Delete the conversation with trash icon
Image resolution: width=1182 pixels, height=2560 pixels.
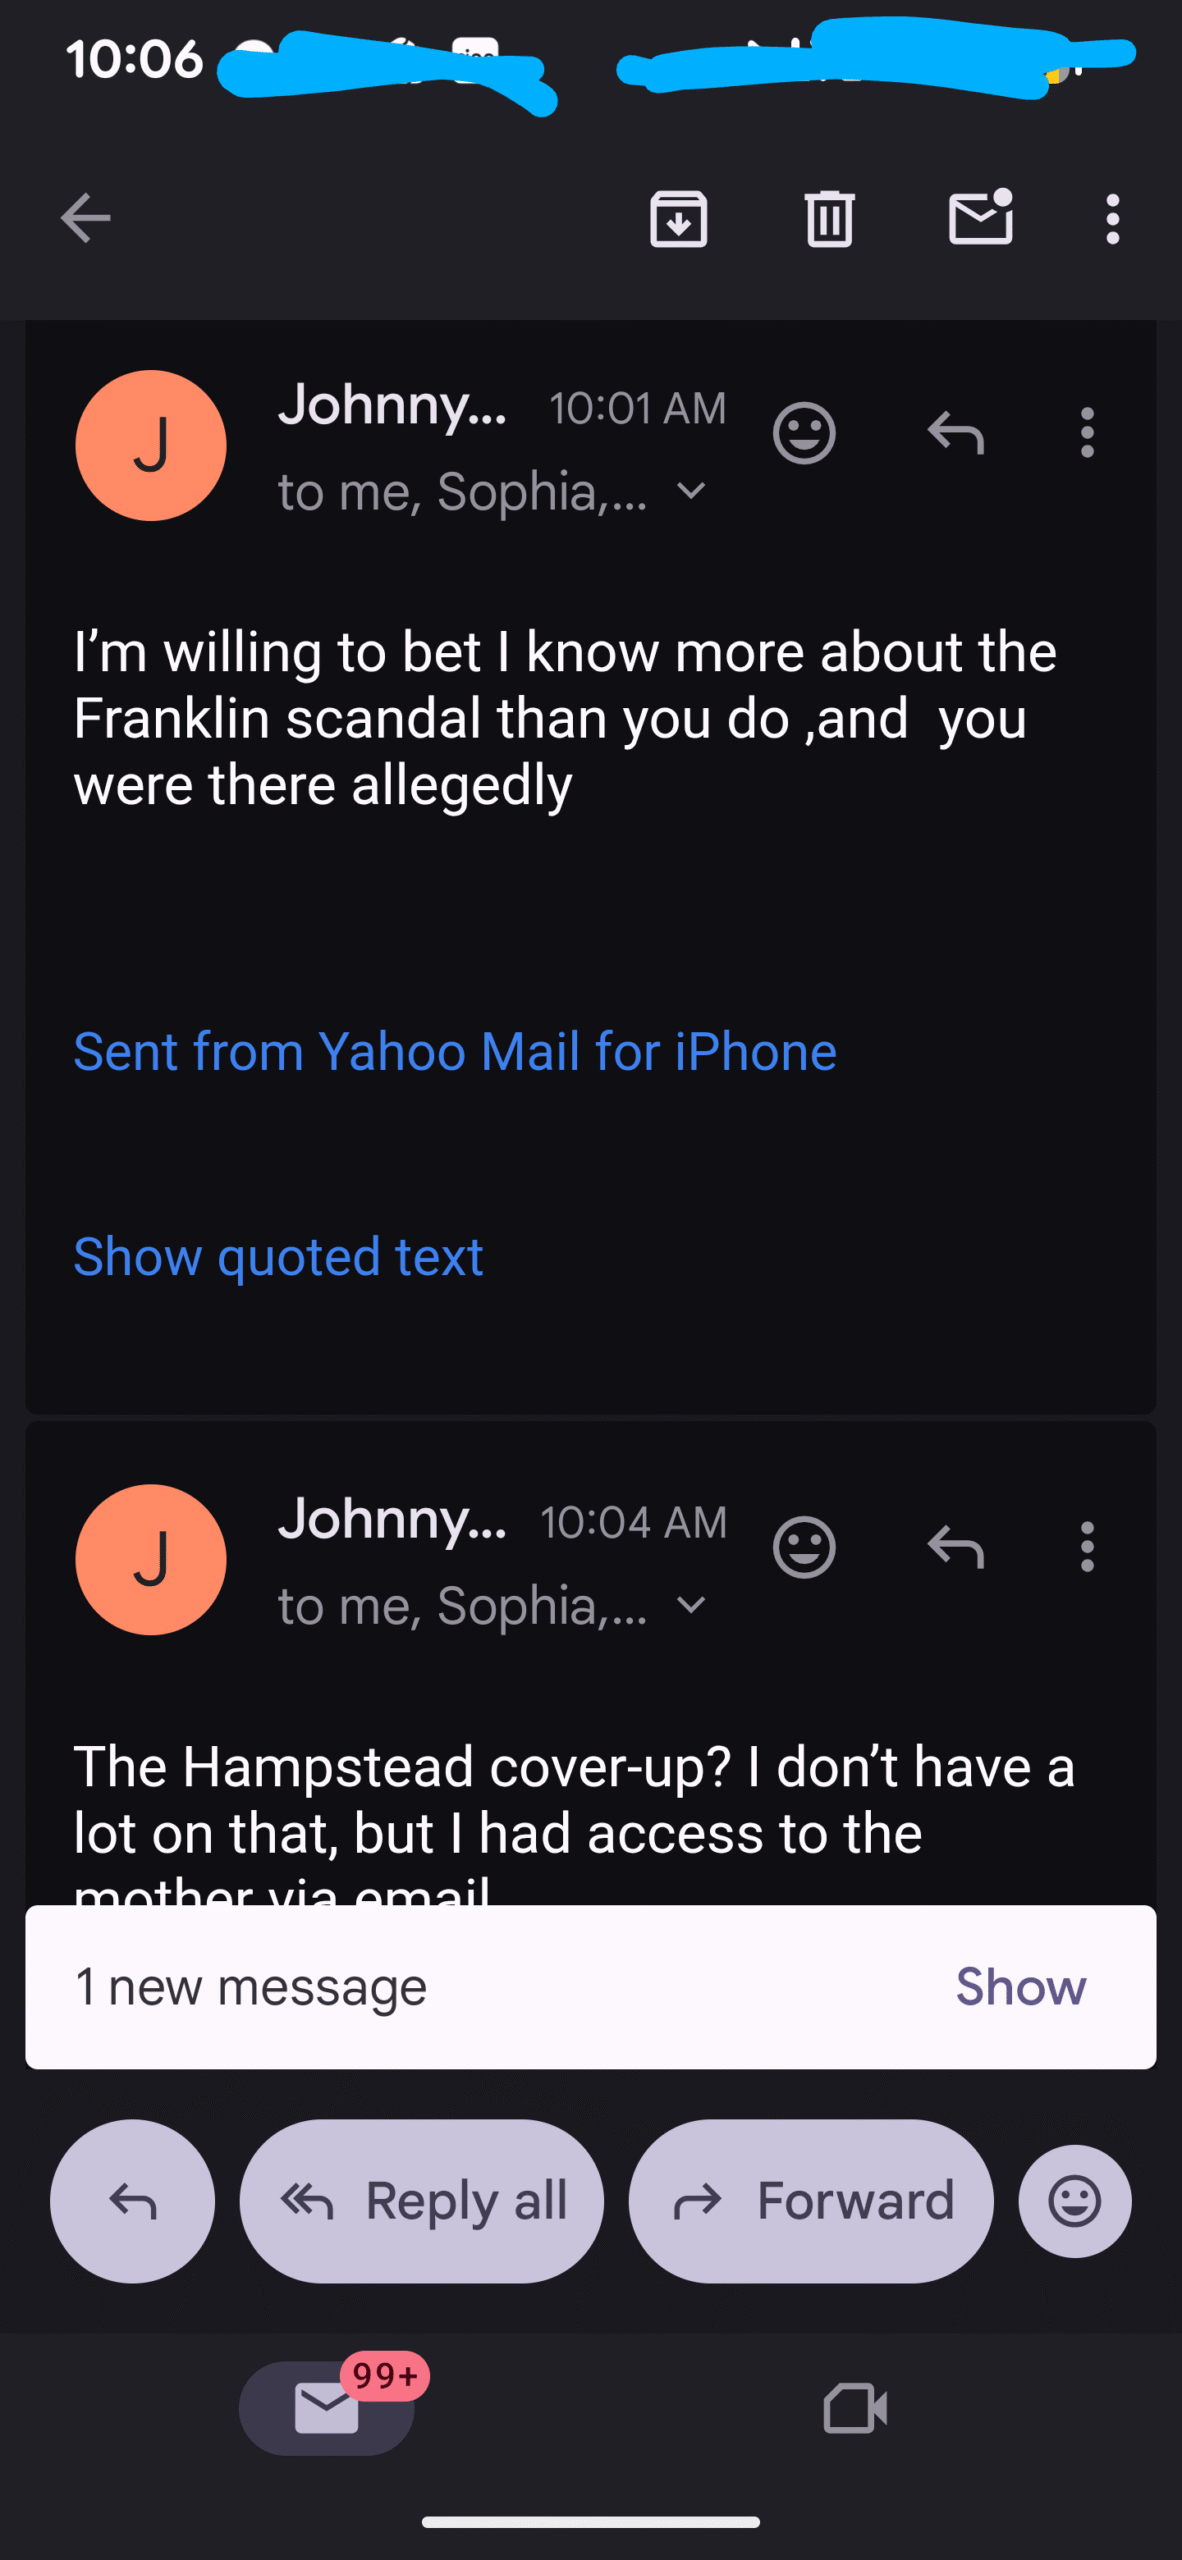pos(829,218)
